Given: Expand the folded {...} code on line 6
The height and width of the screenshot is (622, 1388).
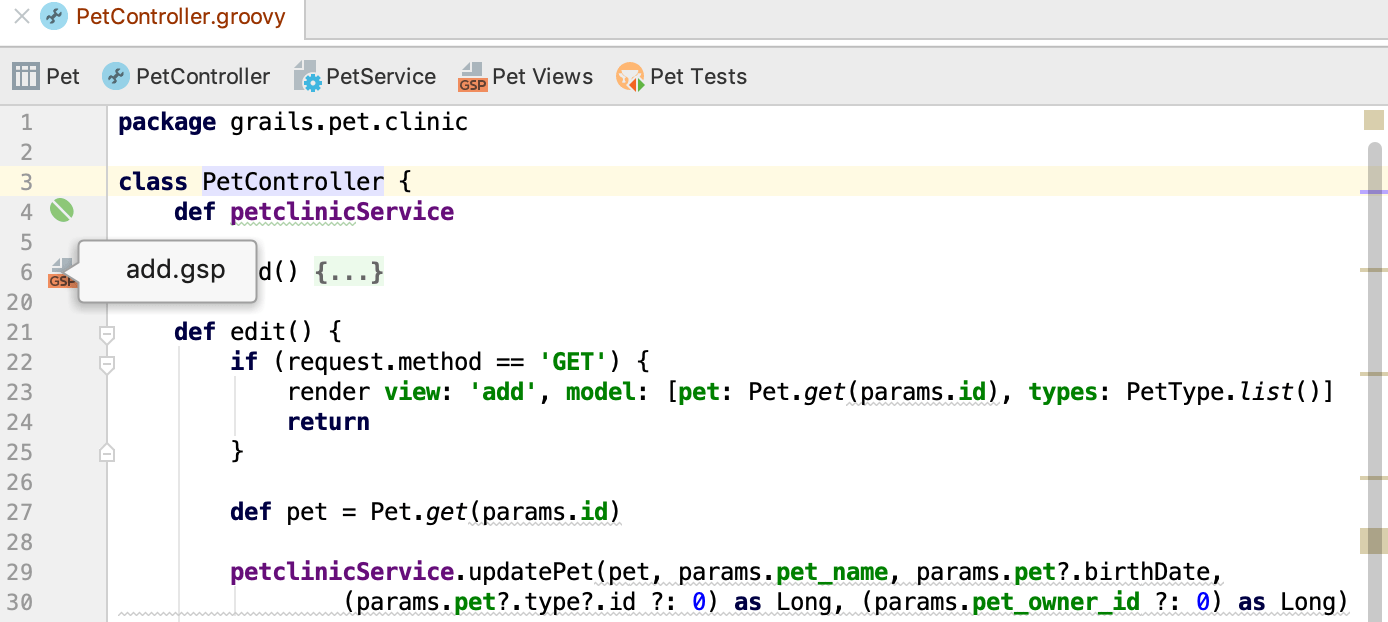Looking at the screenshot, I should pos(349,271).
